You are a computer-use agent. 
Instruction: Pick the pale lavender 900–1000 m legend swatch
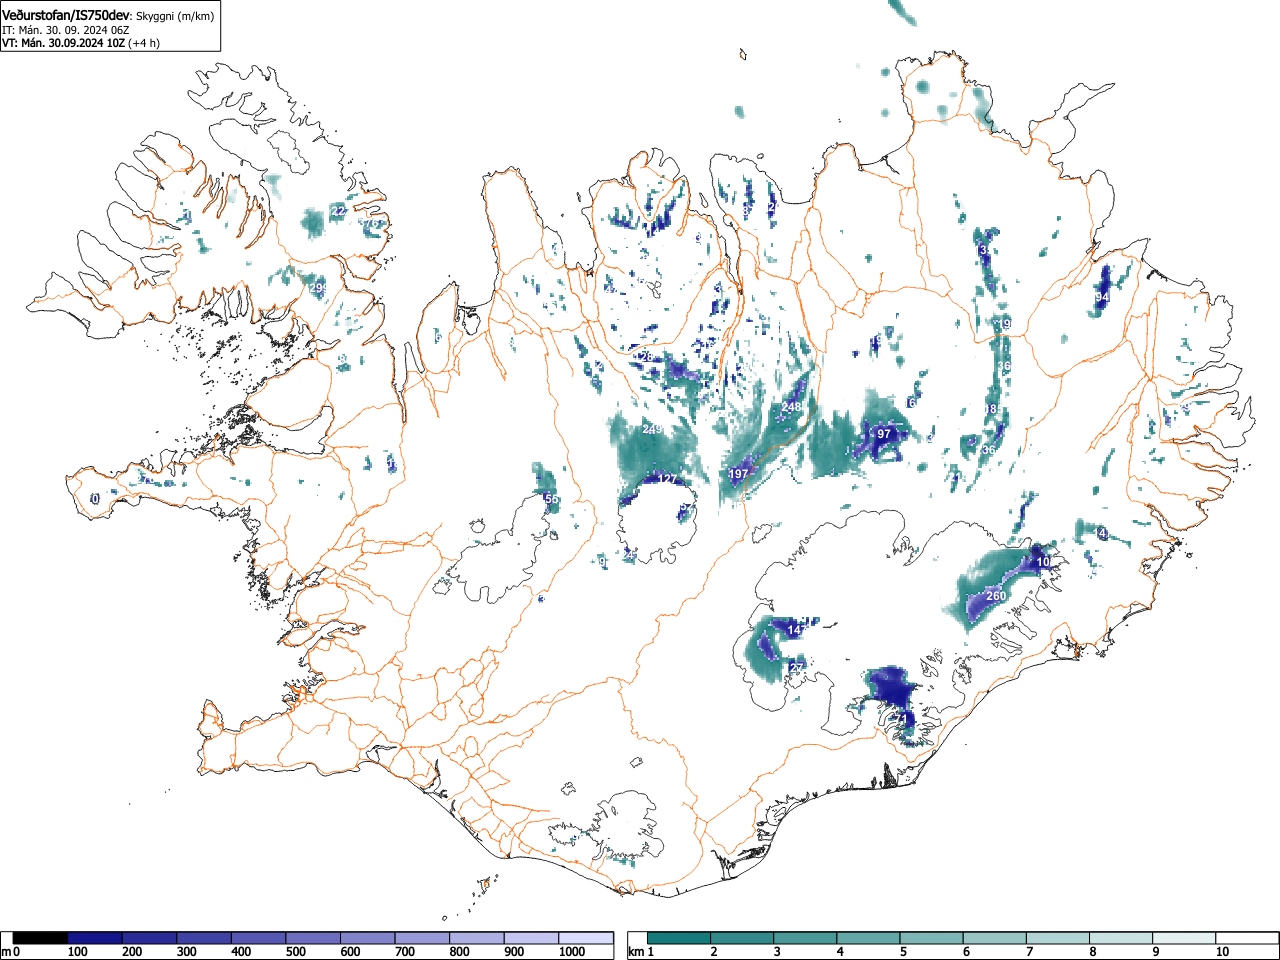(531, 938)
